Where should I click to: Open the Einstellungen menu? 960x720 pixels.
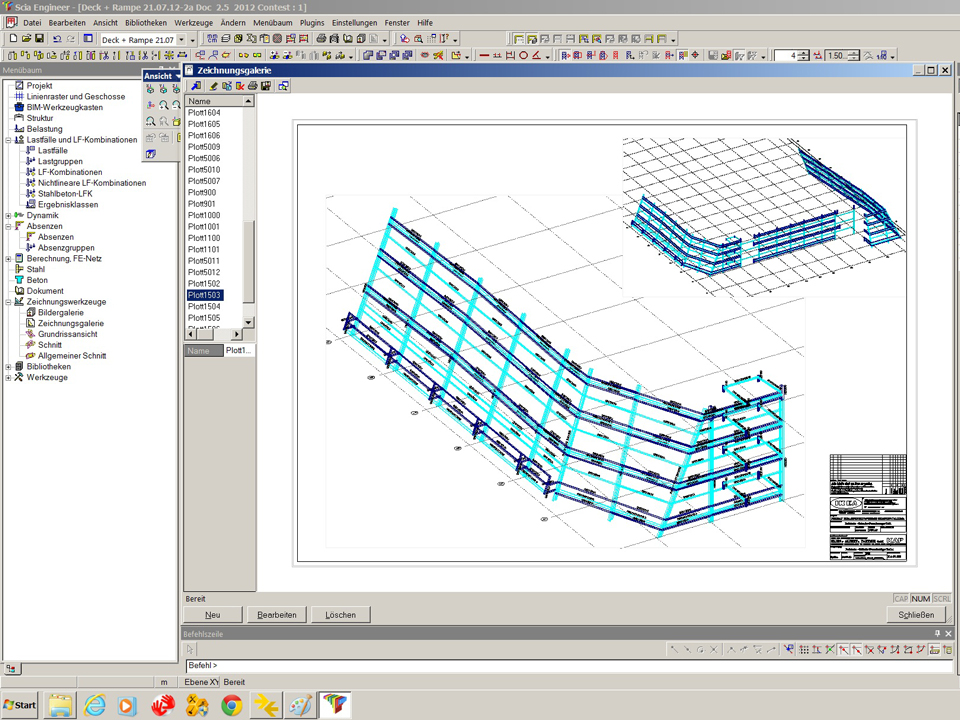[x=354, y=22]
